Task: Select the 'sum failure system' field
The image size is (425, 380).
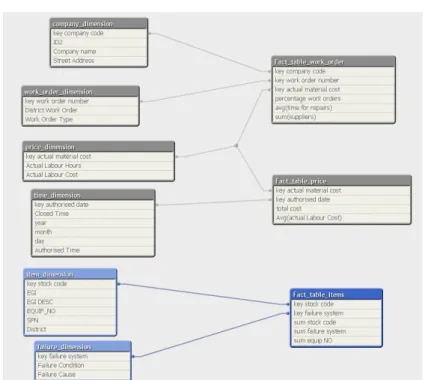Action: coord(336,331)
